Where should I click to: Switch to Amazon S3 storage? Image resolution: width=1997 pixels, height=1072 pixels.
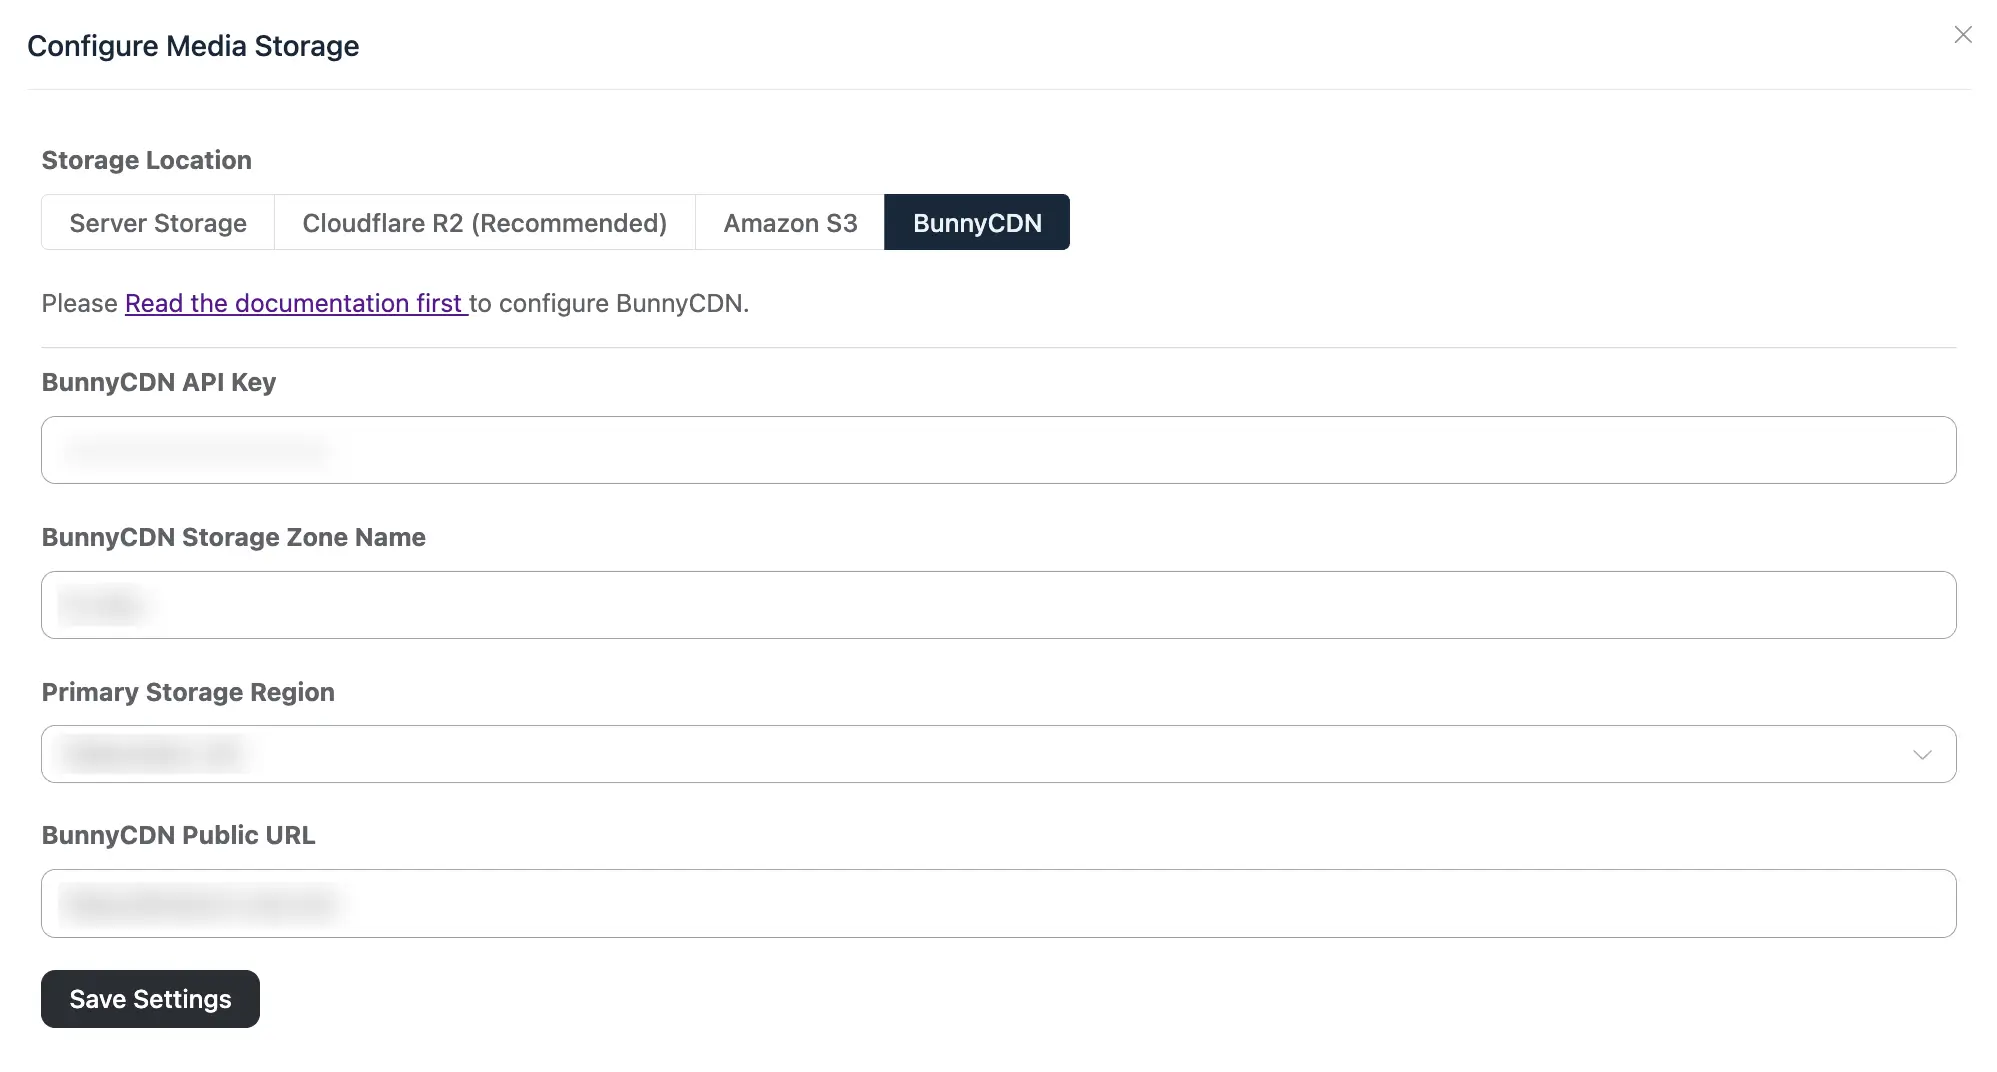[x=790, y=222]
